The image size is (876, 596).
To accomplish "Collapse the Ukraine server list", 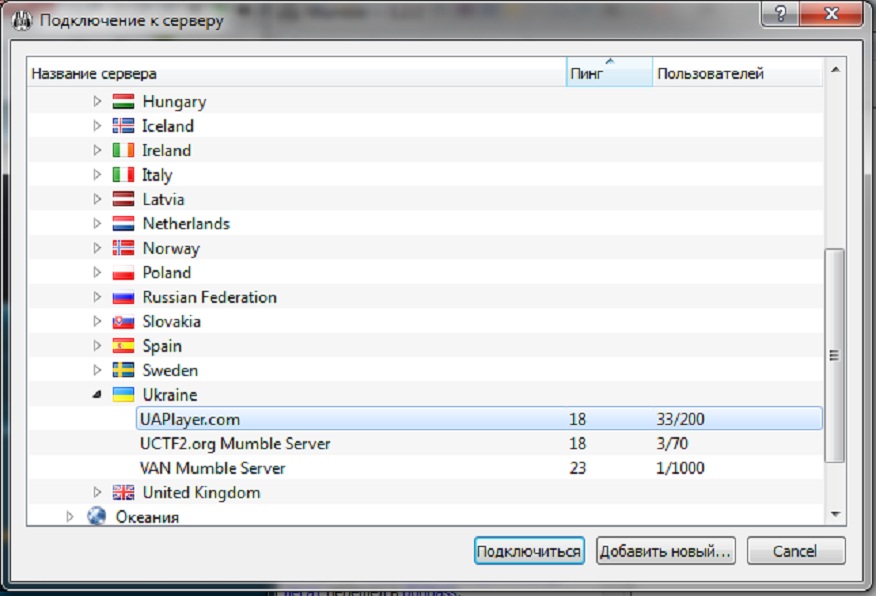I will [97, 395].
